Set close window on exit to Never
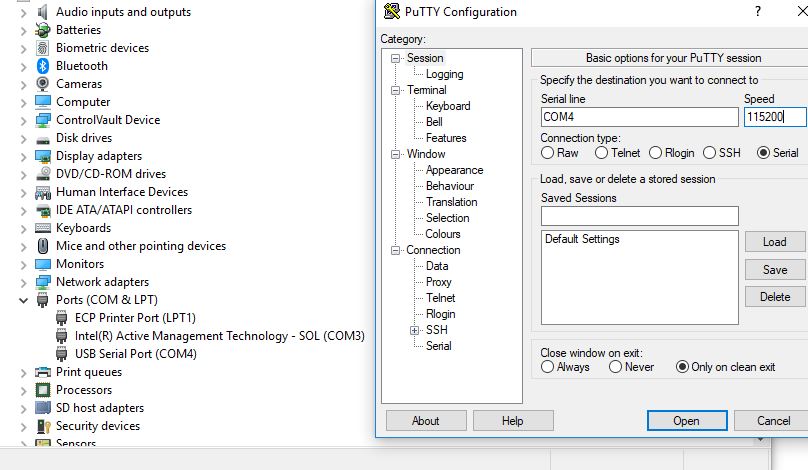This screenshot has width=808, height=470. (x=615, y=367)
